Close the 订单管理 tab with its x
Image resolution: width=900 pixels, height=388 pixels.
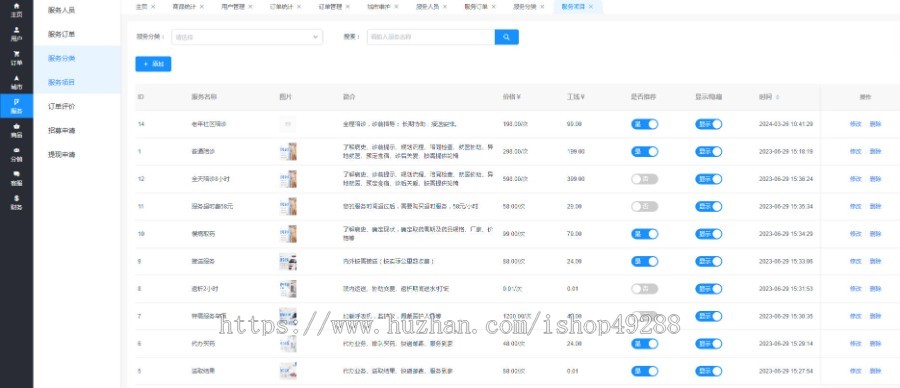click(347, 7)
